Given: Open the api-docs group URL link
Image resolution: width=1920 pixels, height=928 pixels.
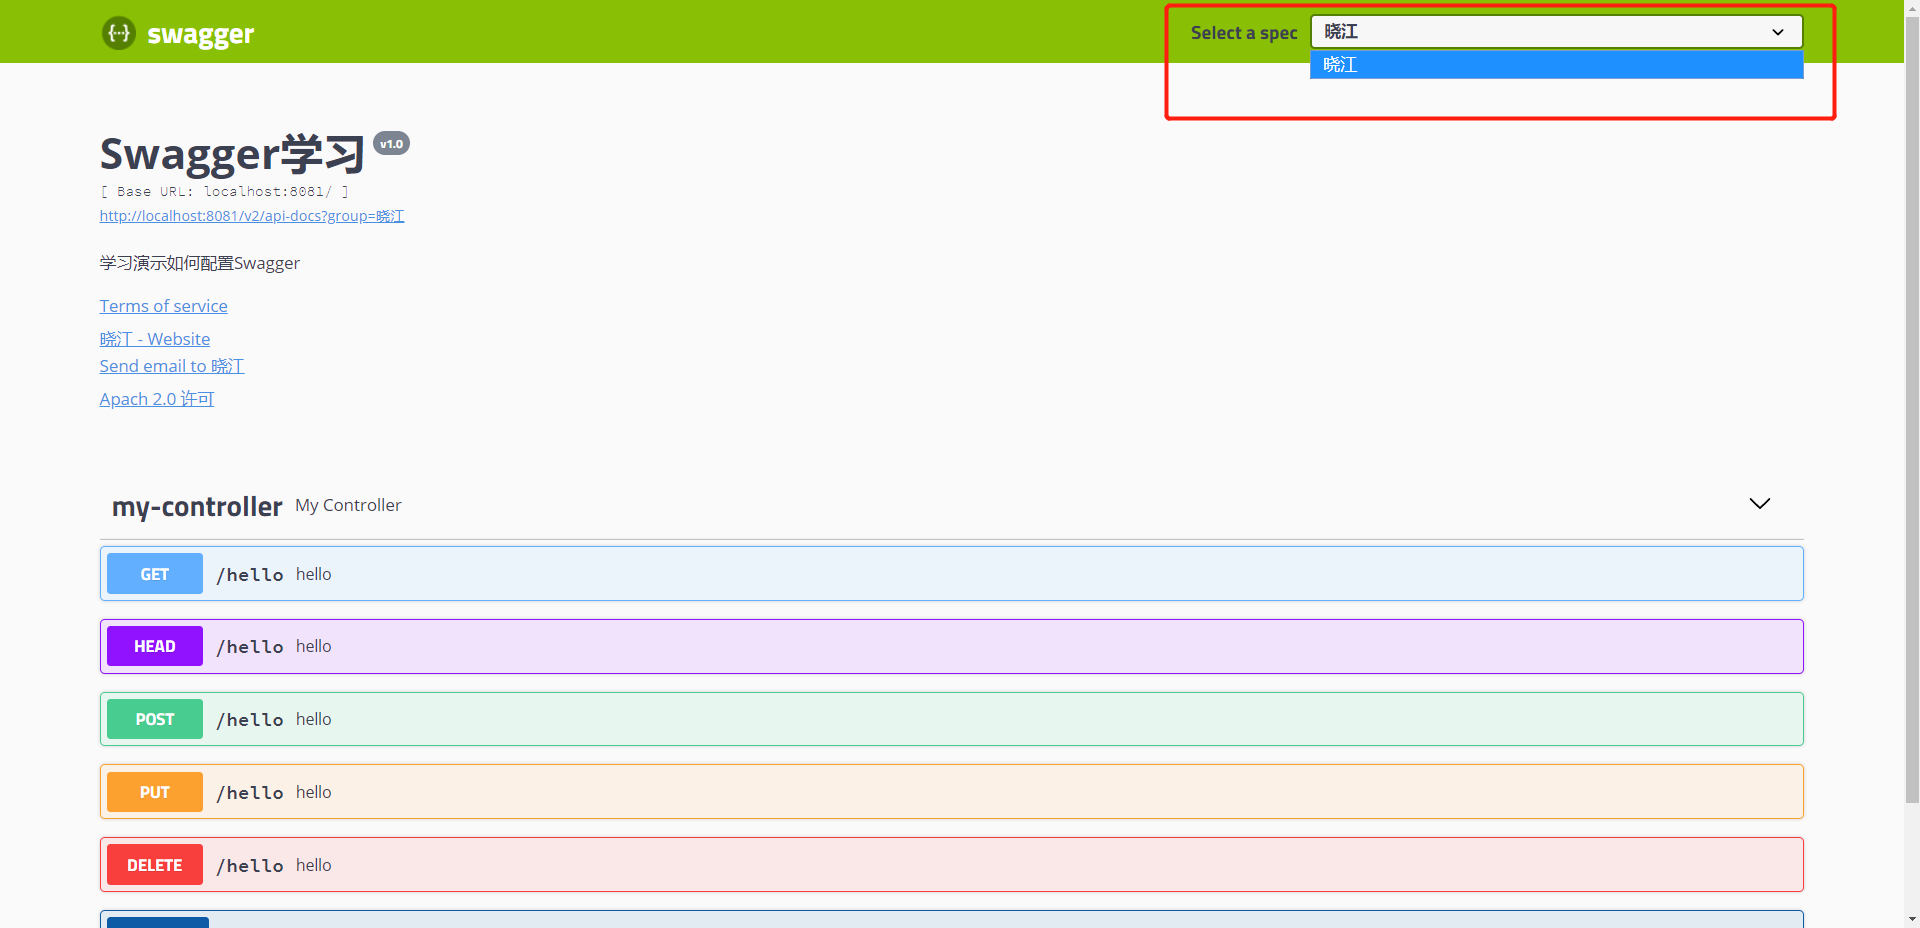Looking at the screenshot, I should (x=252, y=216).
